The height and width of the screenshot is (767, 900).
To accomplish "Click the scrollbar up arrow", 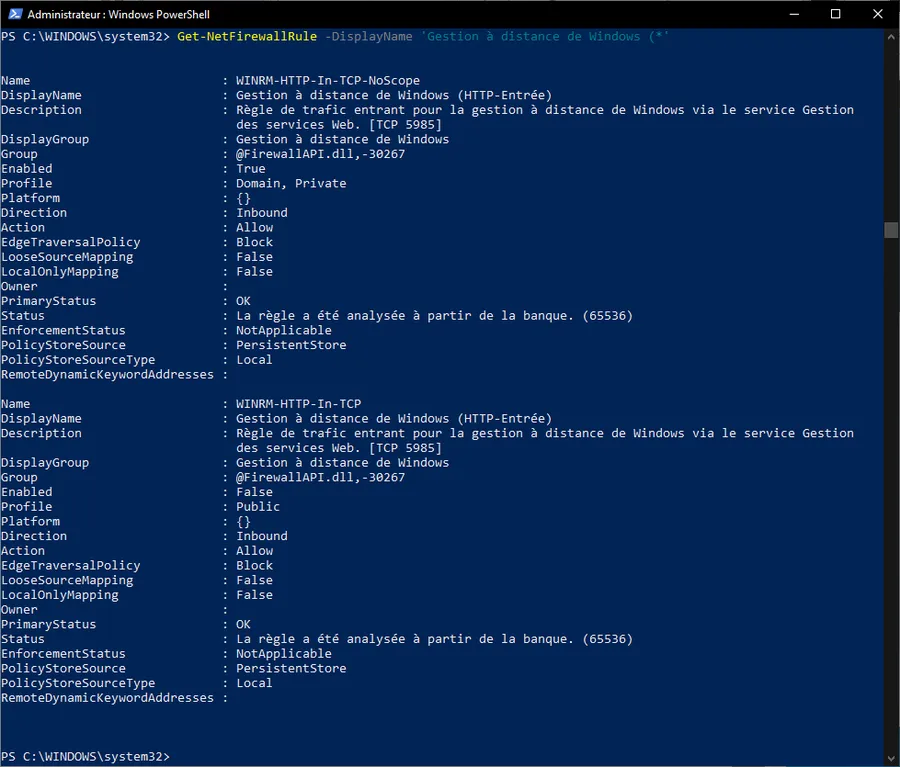I will pyautogui.click(x=891, y=37).
